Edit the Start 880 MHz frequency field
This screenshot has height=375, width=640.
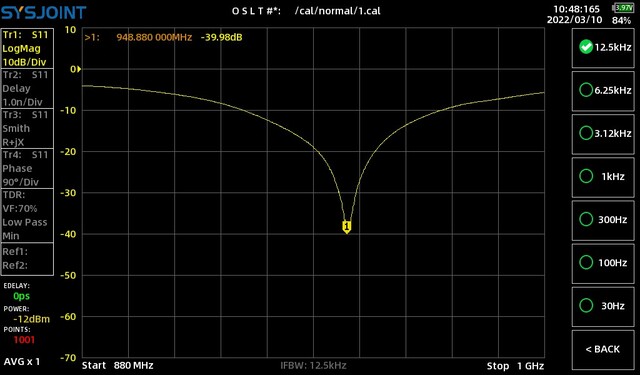[x=118, y=365]
